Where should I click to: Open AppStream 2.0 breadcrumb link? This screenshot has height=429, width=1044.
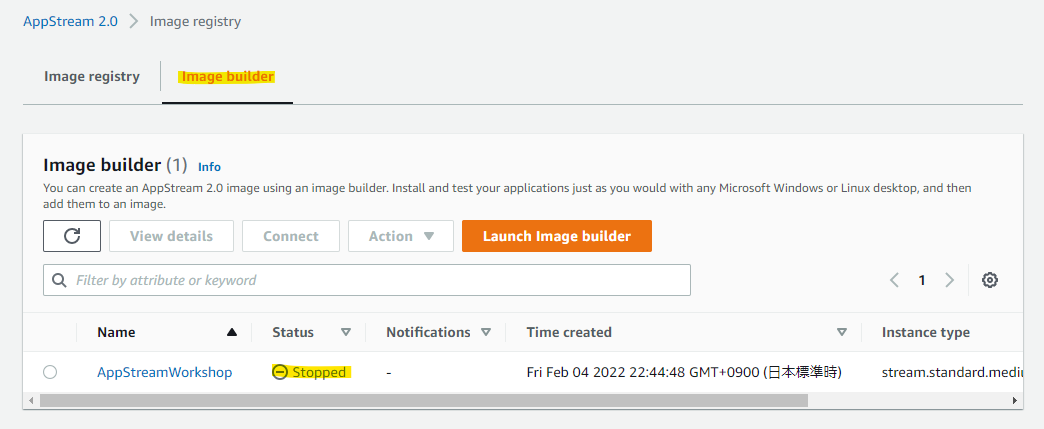(x=71, y=21)
